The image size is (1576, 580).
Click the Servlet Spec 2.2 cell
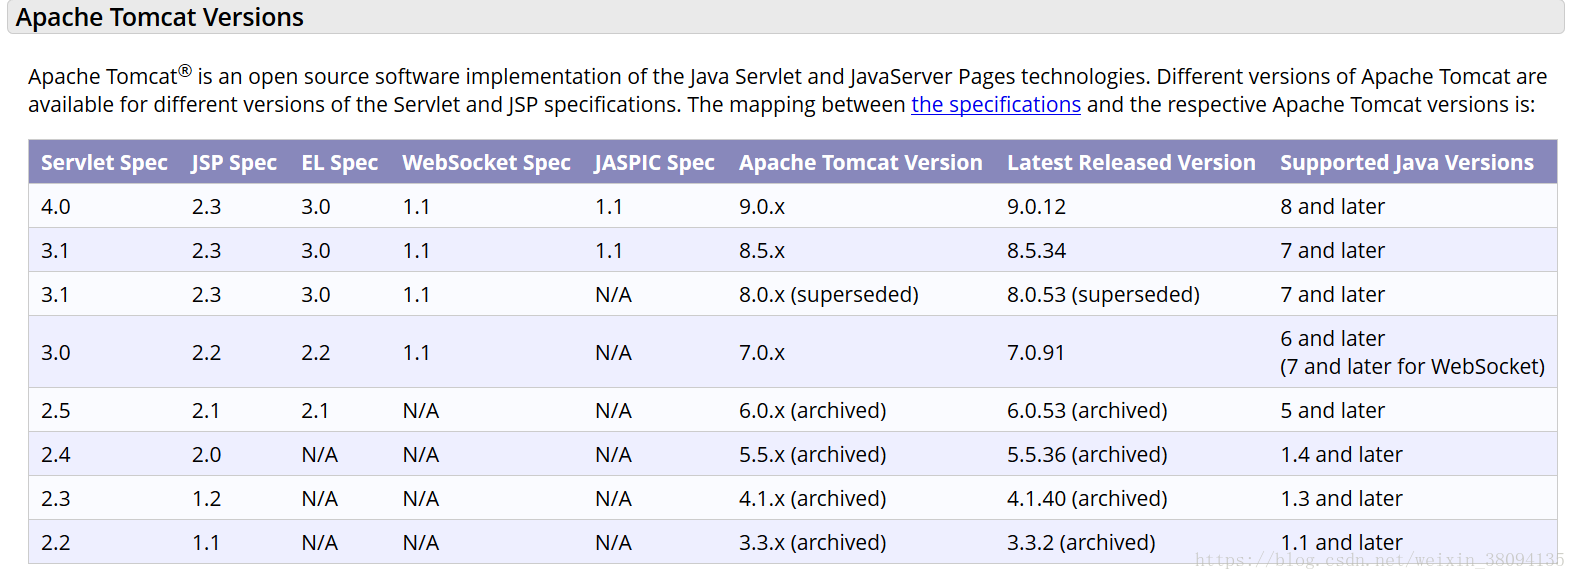tap(56, 543)
